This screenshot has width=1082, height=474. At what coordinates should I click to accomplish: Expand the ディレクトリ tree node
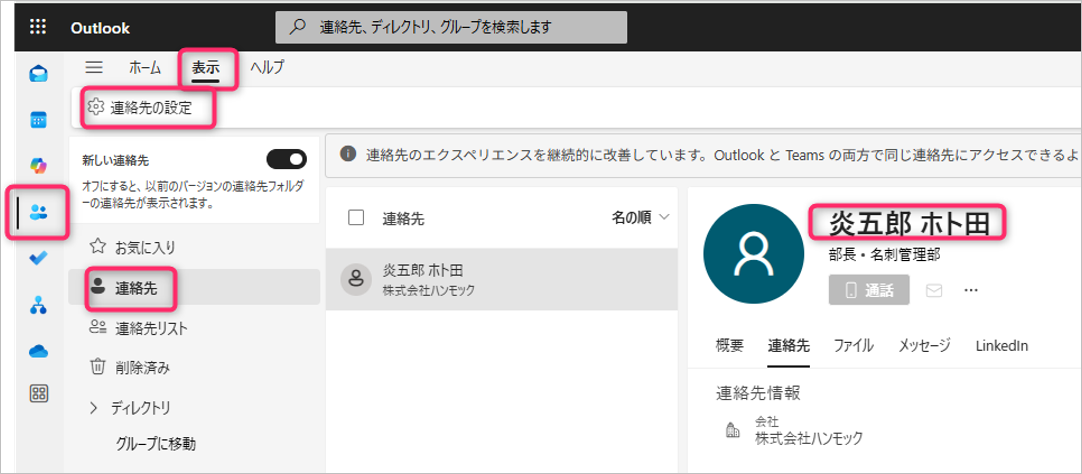click(x=95, y=407)
